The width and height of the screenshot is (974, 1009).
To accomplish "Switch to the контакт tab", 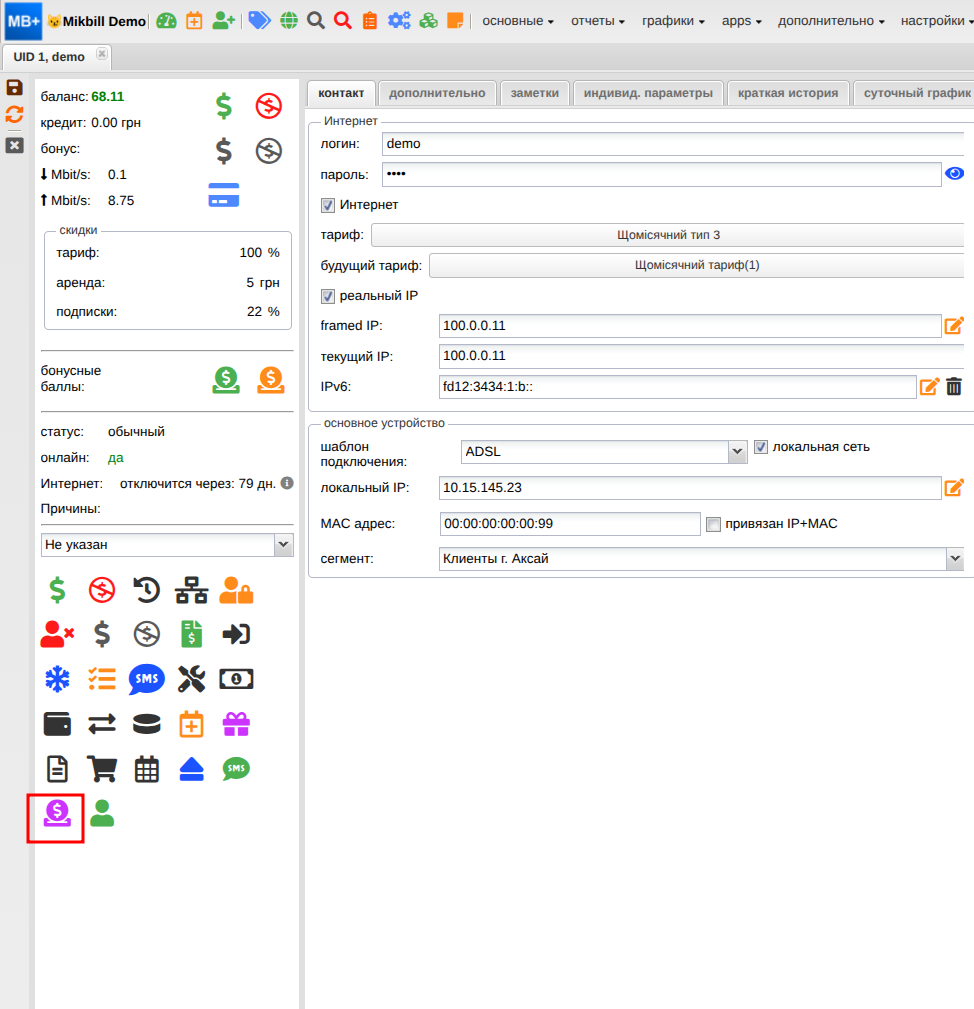I will 341,93.
